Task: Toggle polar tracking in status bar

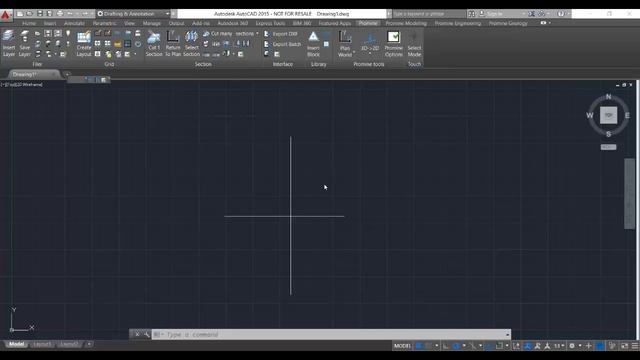Action: (456, 346)
